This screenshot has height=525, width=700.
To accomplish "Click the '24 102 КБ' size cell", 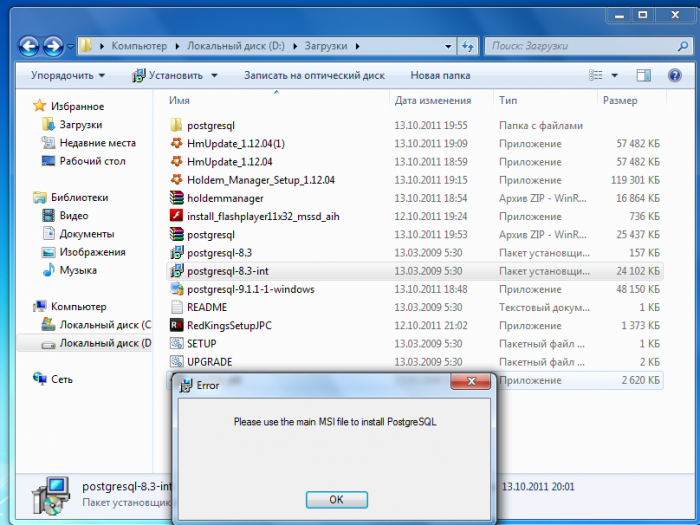I will click(x=638, y=271).
